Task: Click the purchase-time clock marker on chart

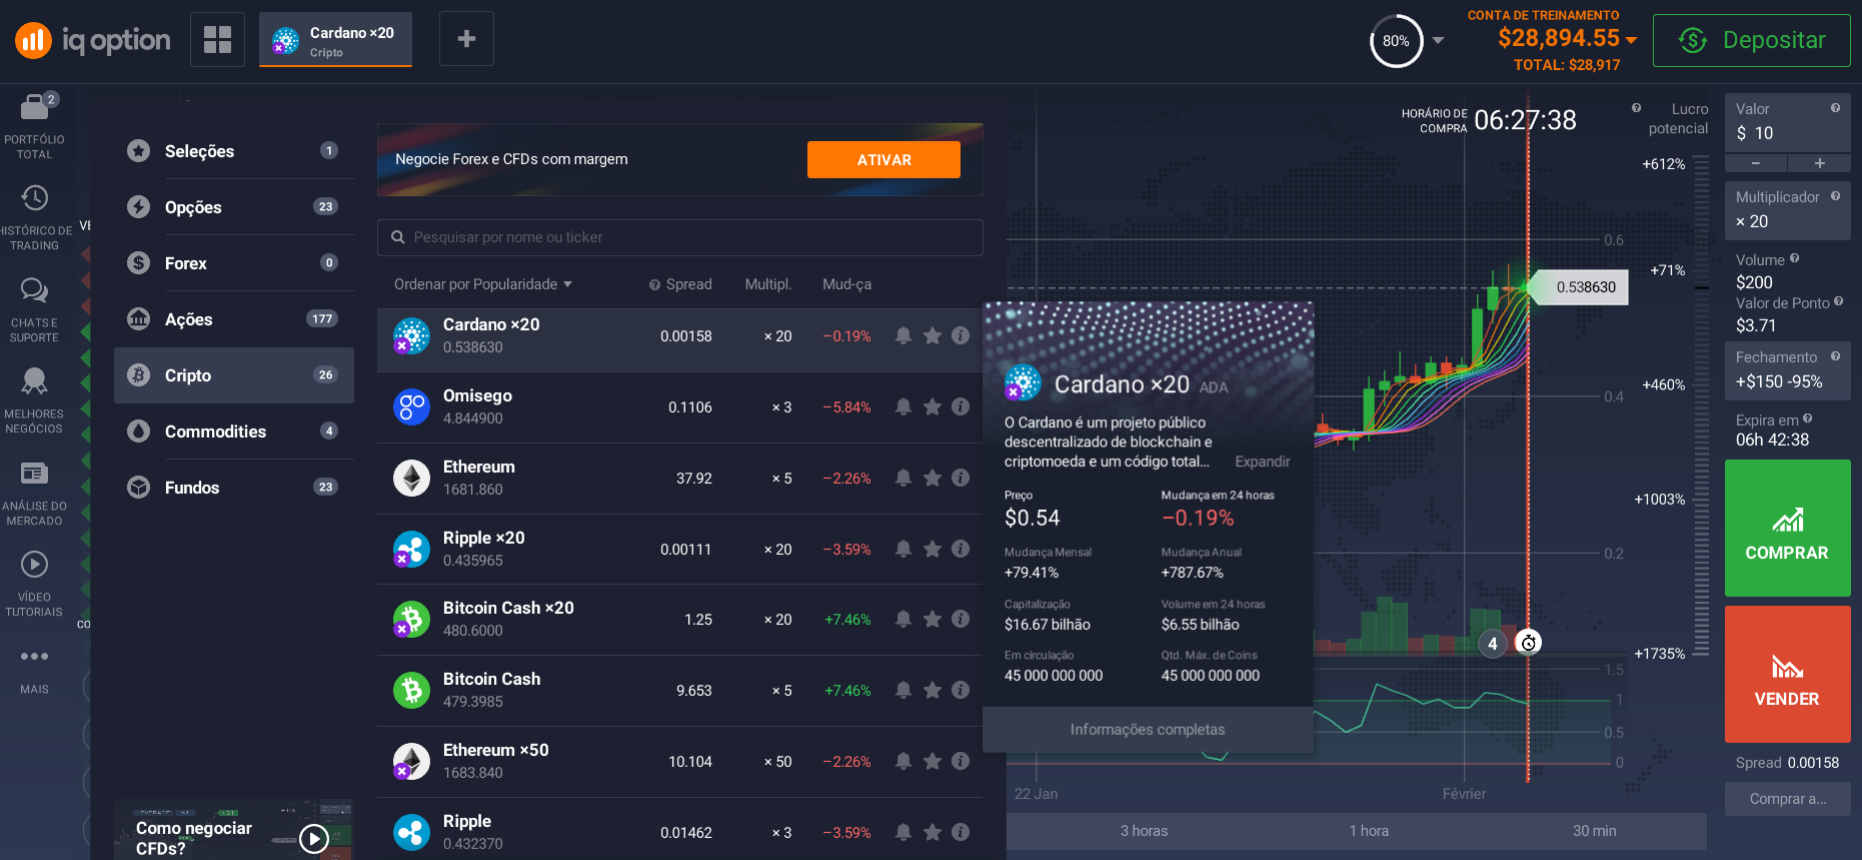Action: point(1528,643)
